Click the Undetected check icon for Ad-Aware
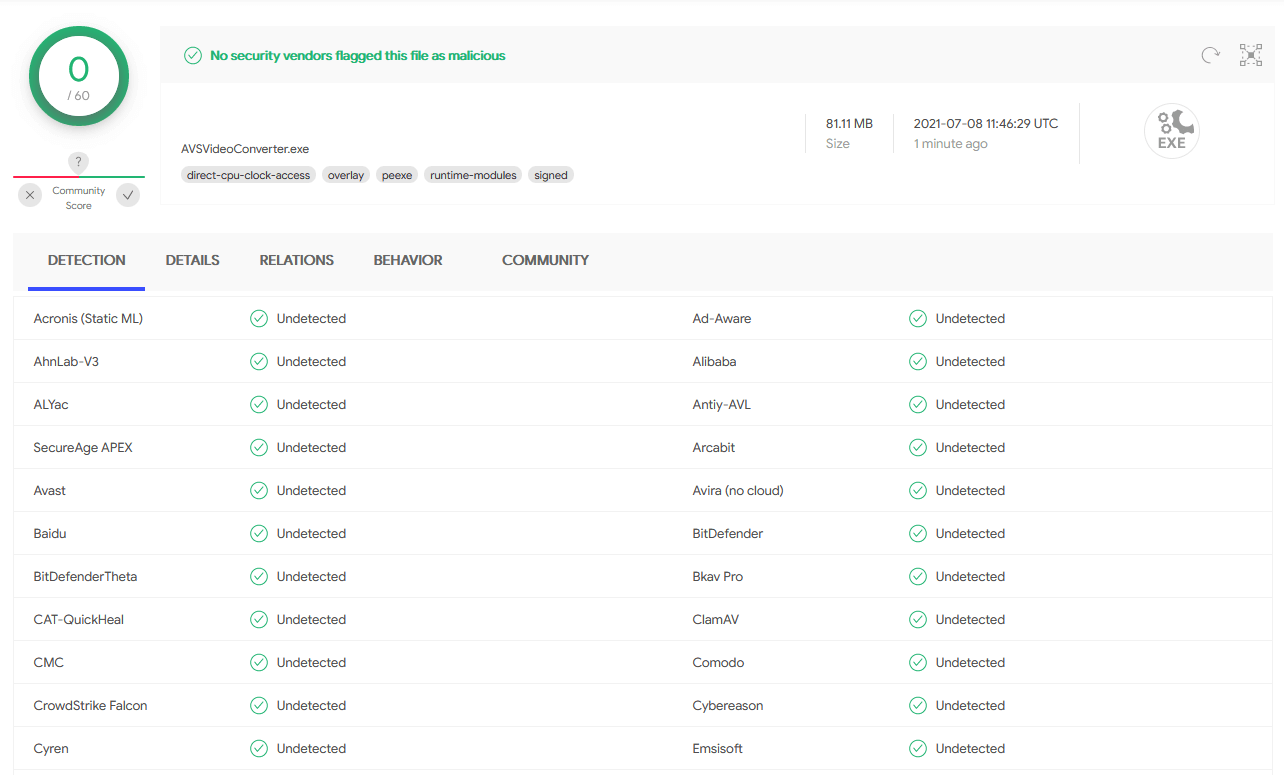Image resolution: width=1284 pixels, height=775 pixels. pyautogui.click(x=918, y=319)
